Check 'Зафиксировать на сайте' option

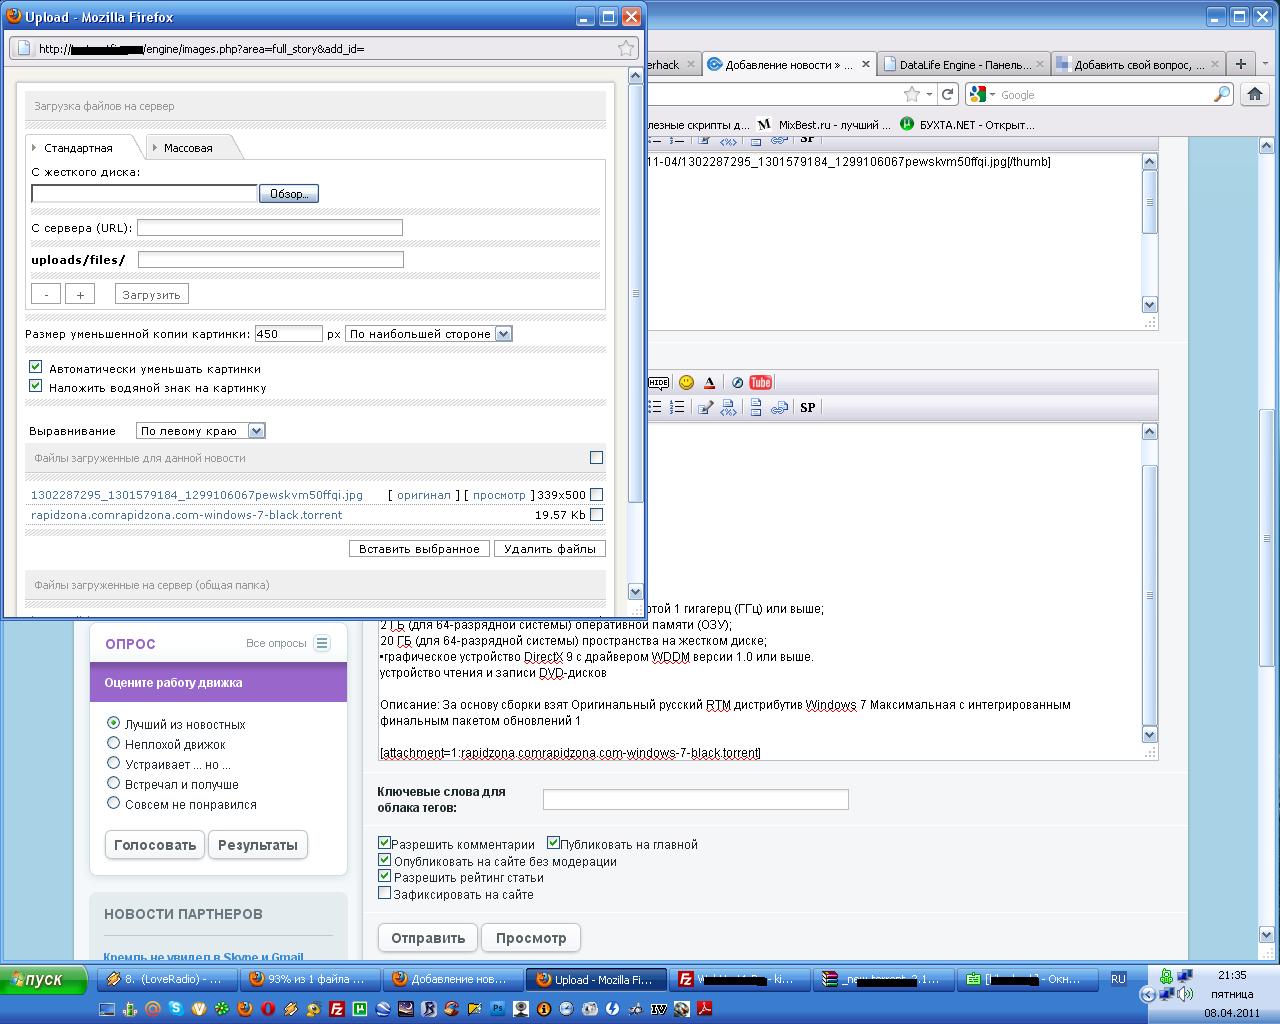(384, 893)
